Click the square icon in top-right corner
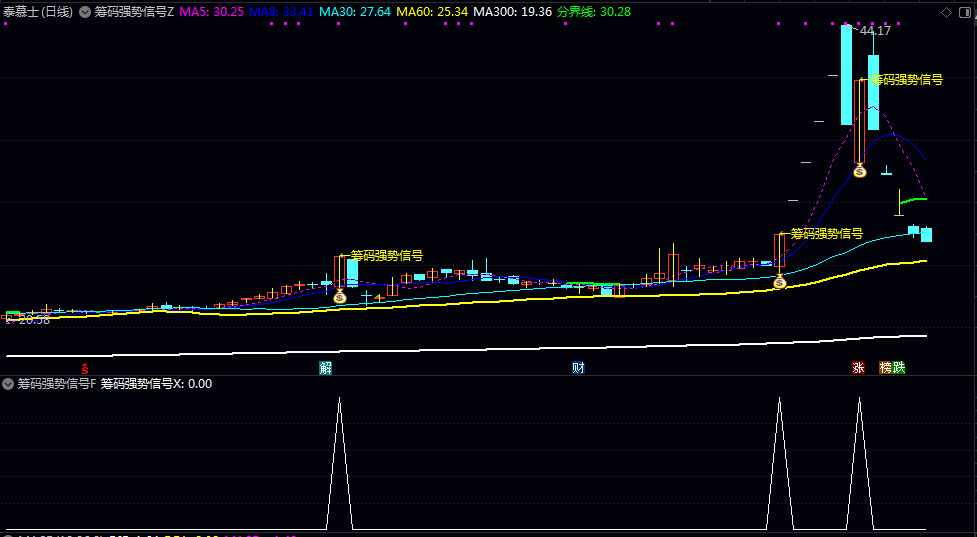This screenshot has height=537, width=977. click(x=965, y=11)
